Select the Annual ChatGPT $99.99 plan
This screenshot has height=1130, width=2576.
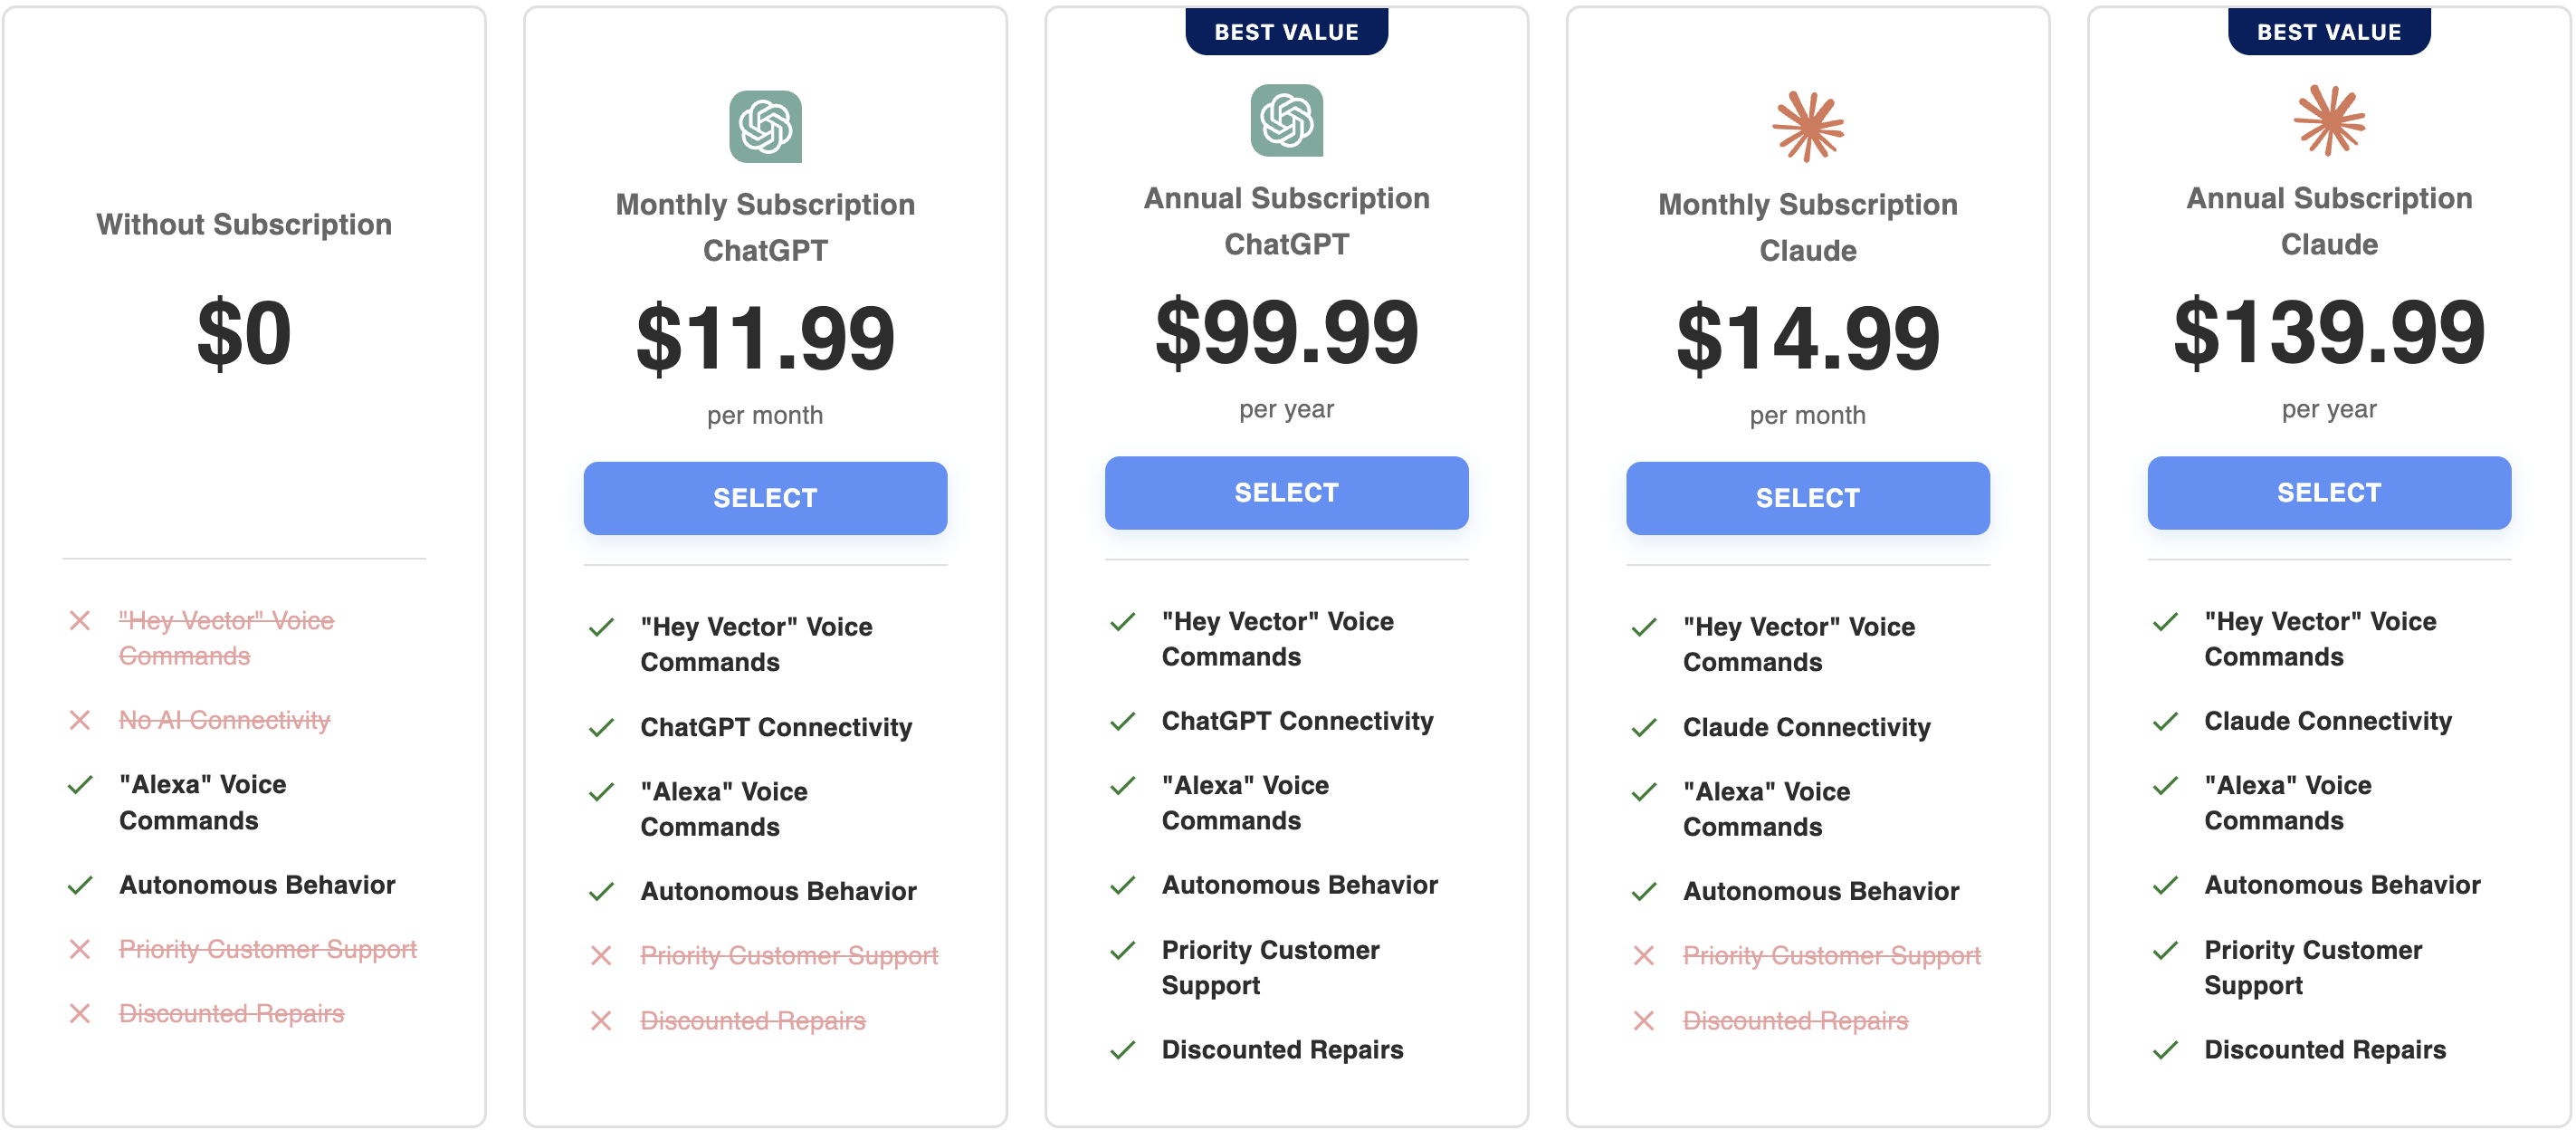pos(1286,492)
